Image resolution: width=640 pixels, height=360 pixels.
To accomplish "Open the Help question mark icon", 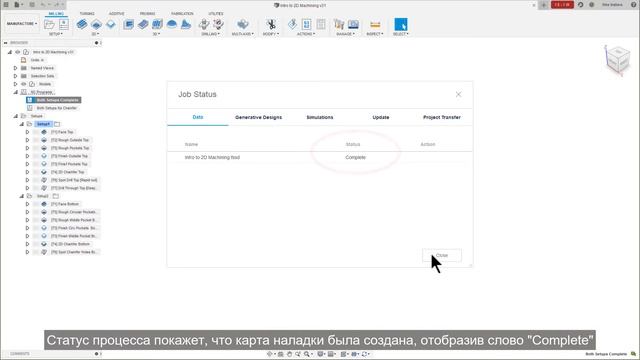I will tap(633, 5).
